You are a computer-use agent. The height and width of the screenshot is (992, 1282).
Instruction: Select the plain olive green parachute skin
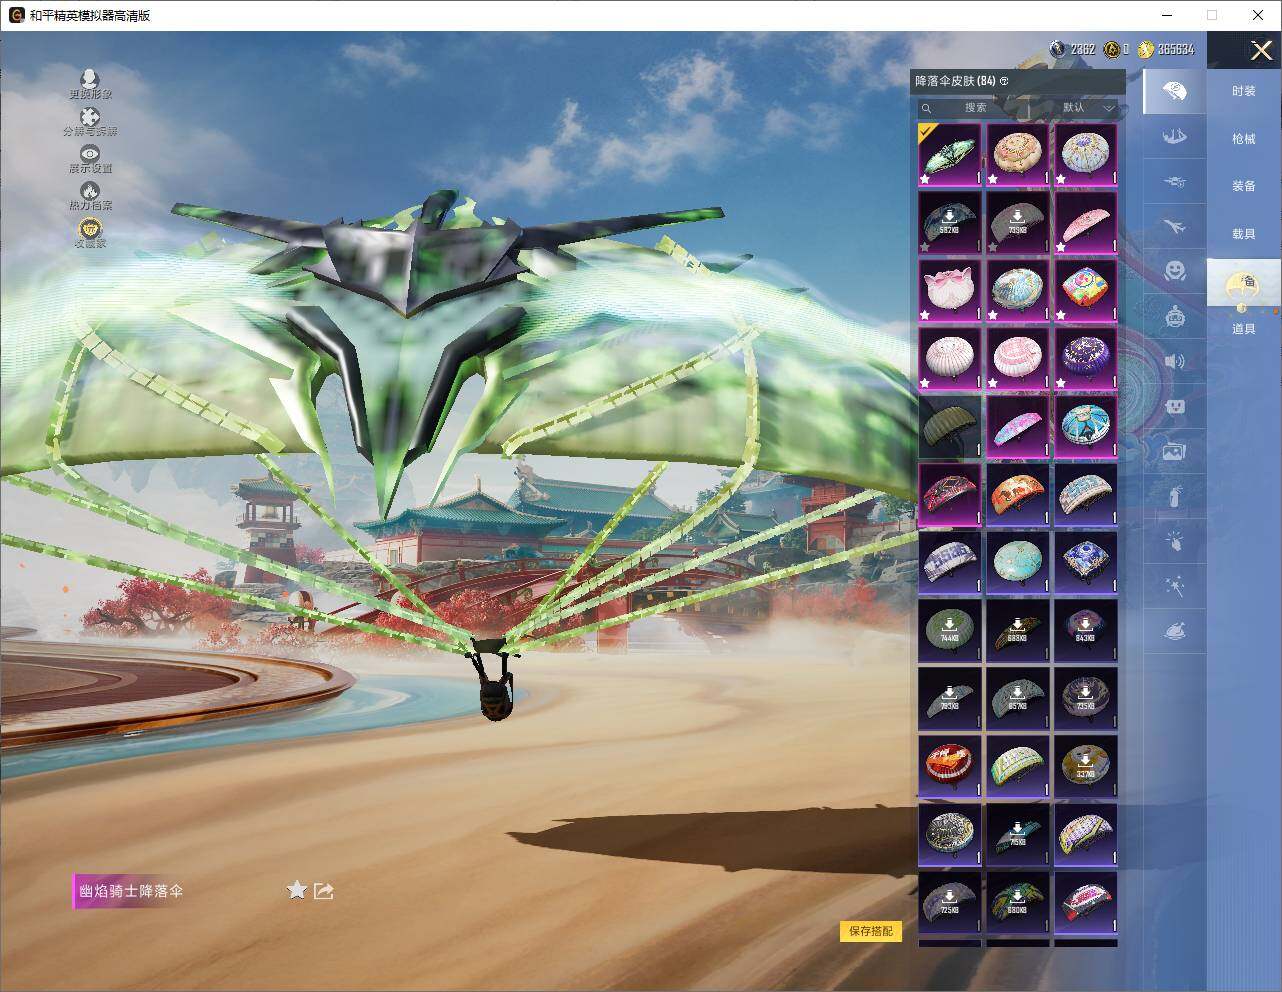[950, 426]
